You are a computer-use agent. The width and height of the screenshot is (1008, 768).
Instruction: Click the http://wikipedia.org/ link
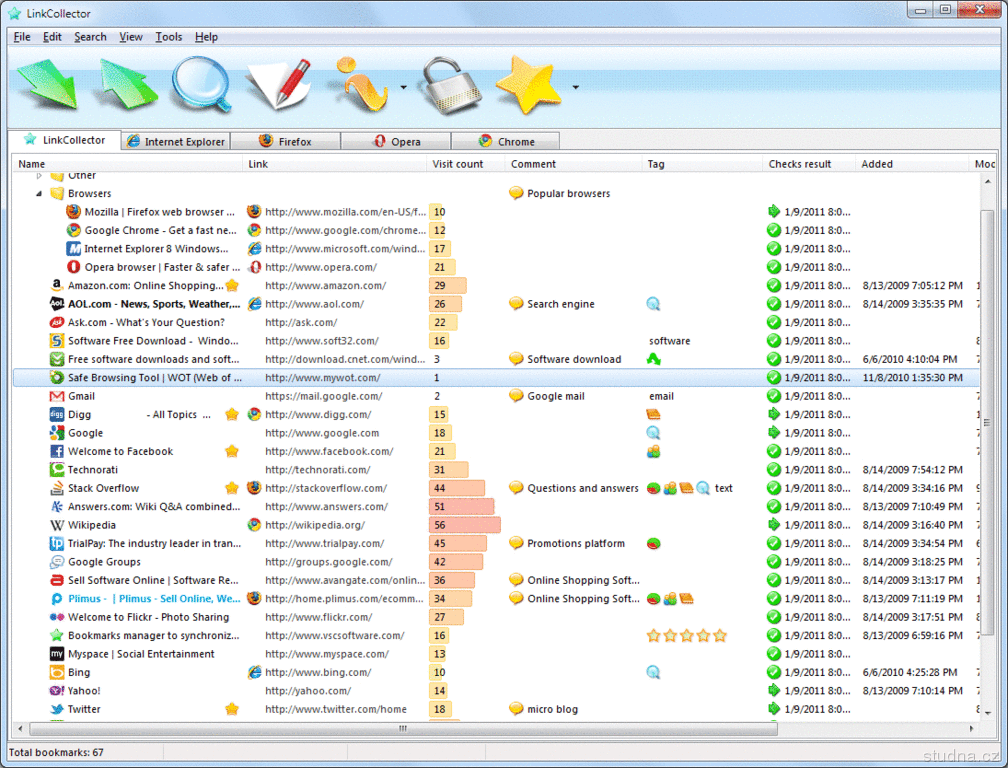314,525
